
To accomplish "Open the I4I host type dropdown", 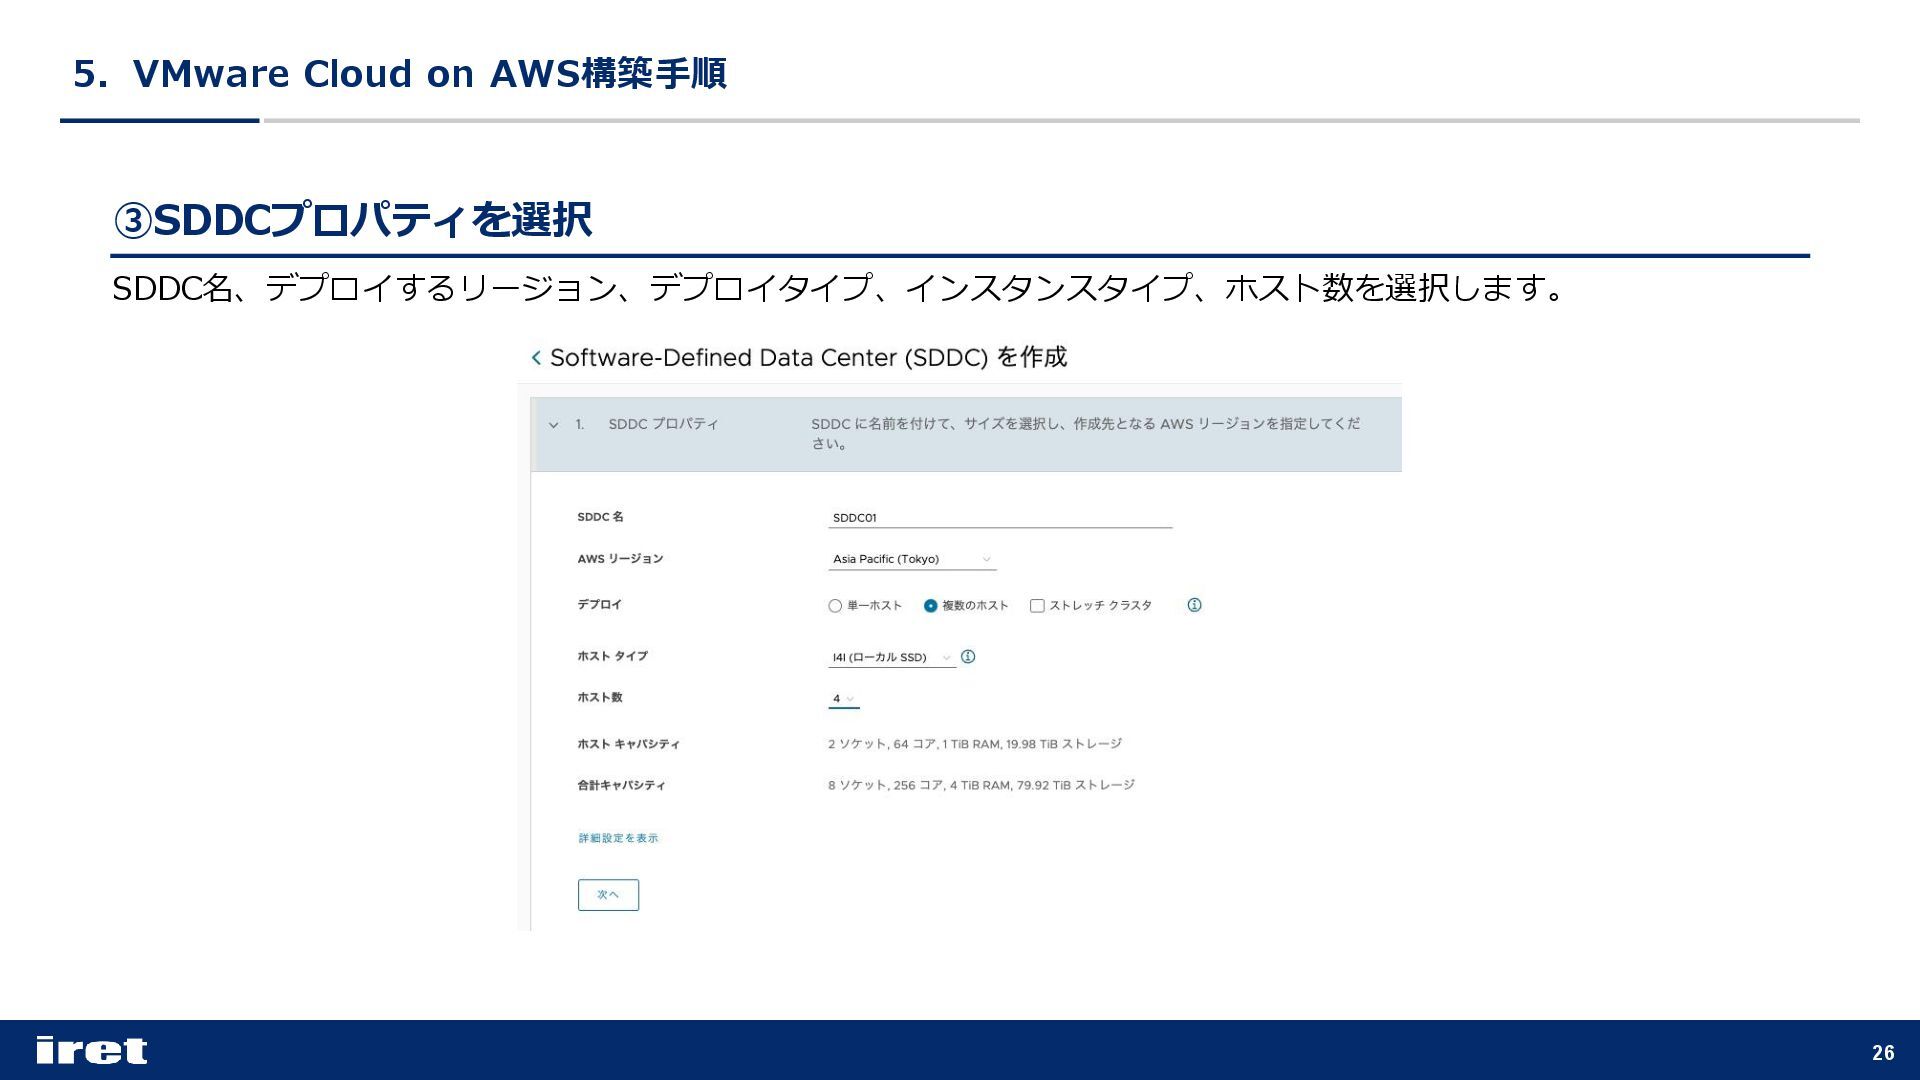I will [x=891, y=657].
